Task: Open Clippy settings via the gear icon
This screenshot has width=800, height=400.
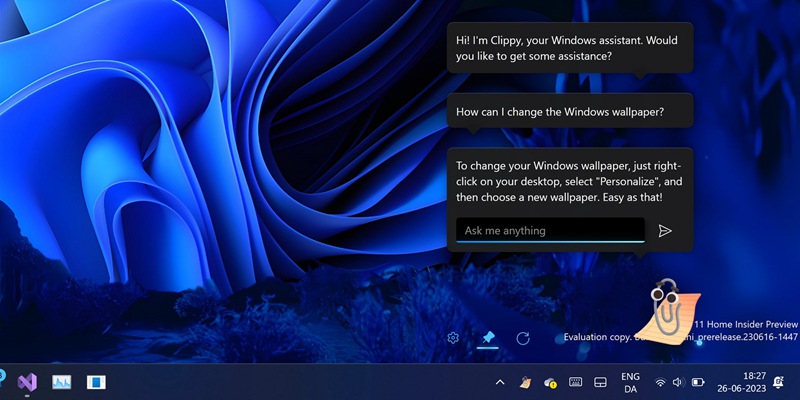Action: click(453, 338)
